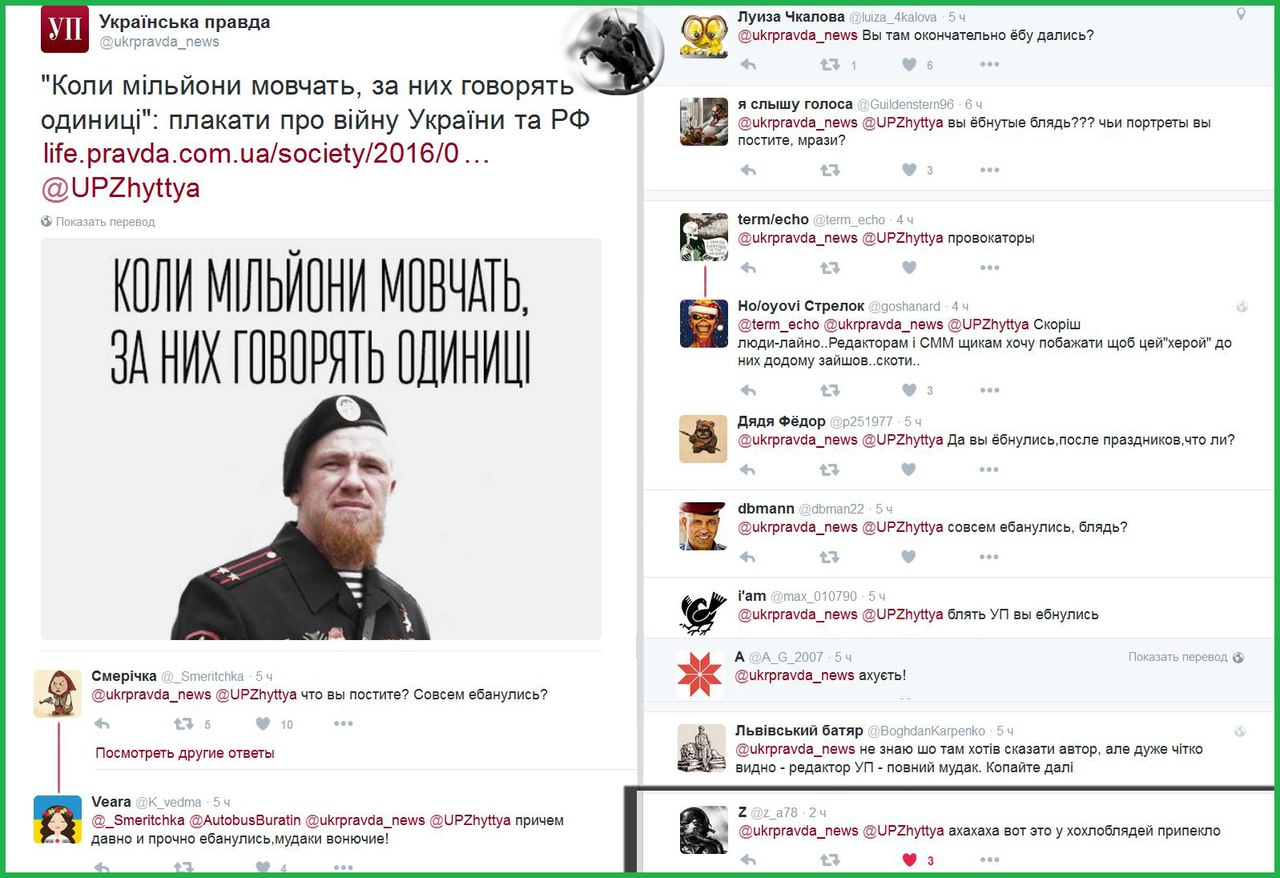Viewport: 1280px width, 878px height.
Task: Like the tweet by я слышу голоса
Action: coord(909,170)
